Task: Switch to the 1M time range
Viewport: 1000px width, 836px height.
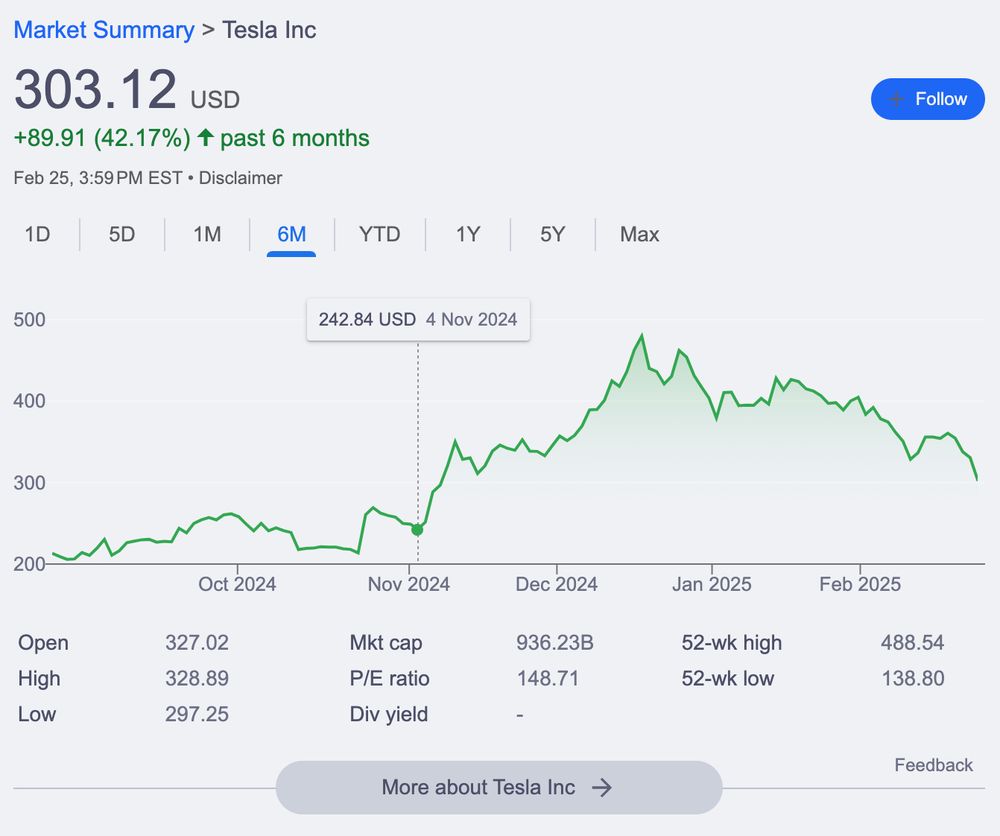Action: coord(207,234)
